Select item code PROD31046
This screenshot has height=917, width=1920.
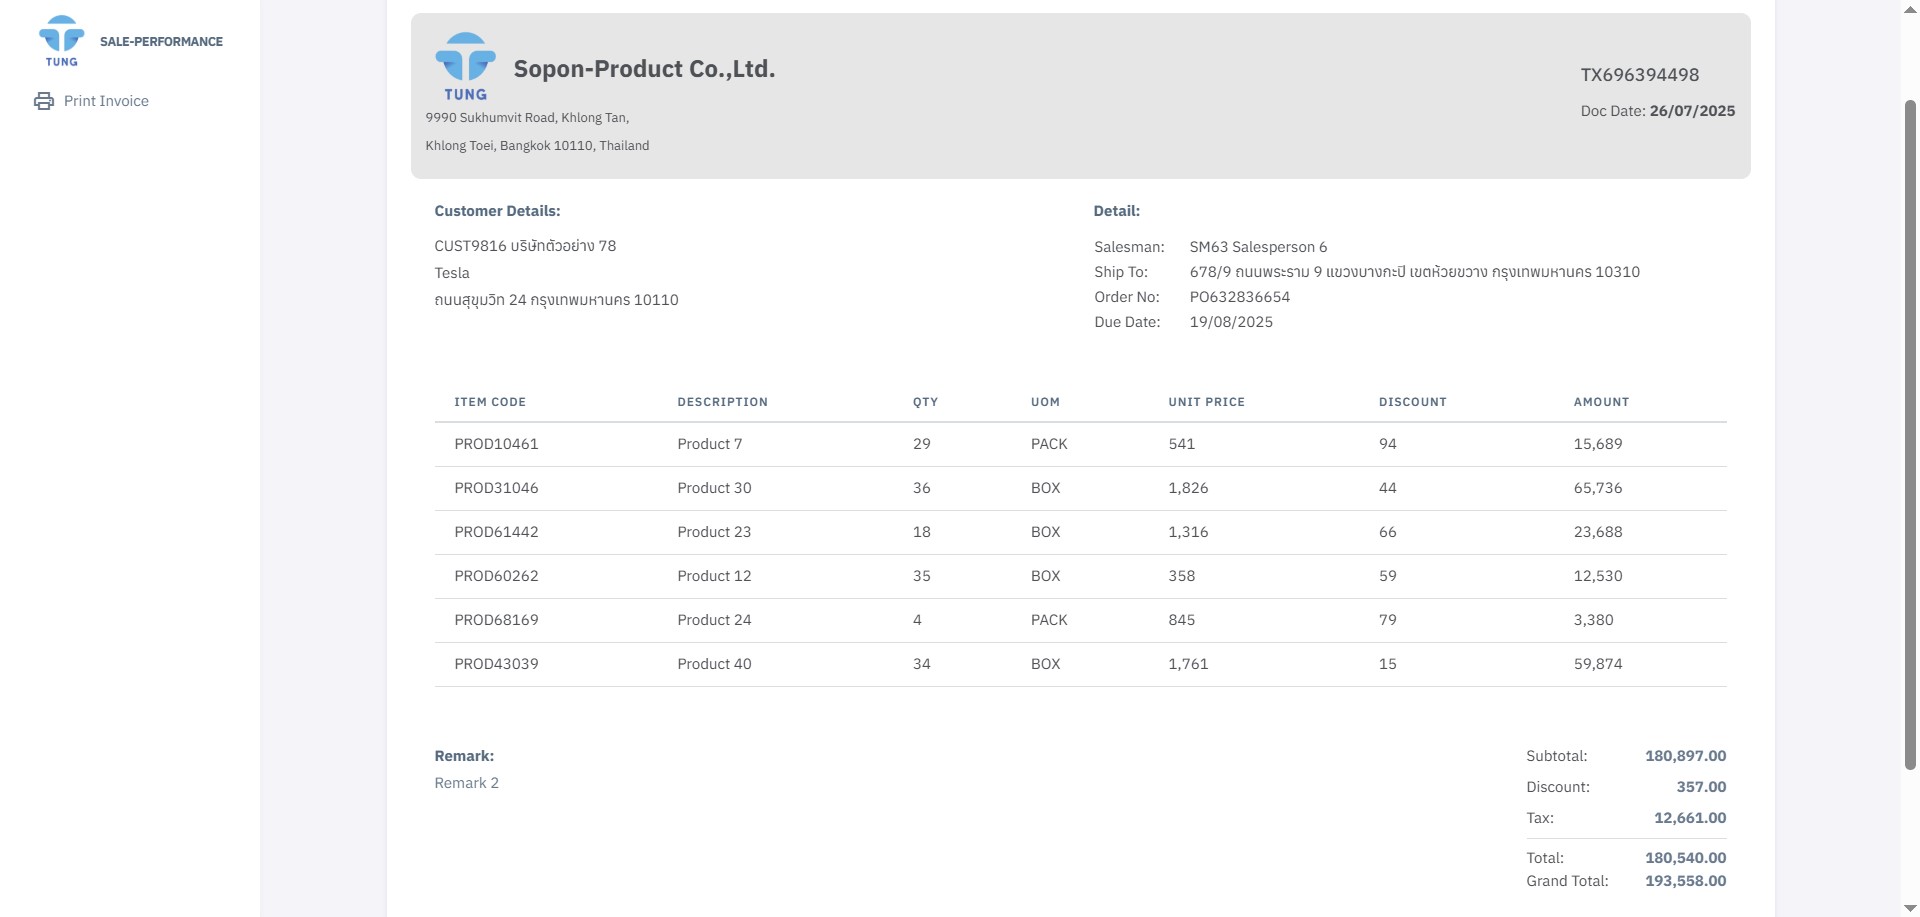point(496,488)
